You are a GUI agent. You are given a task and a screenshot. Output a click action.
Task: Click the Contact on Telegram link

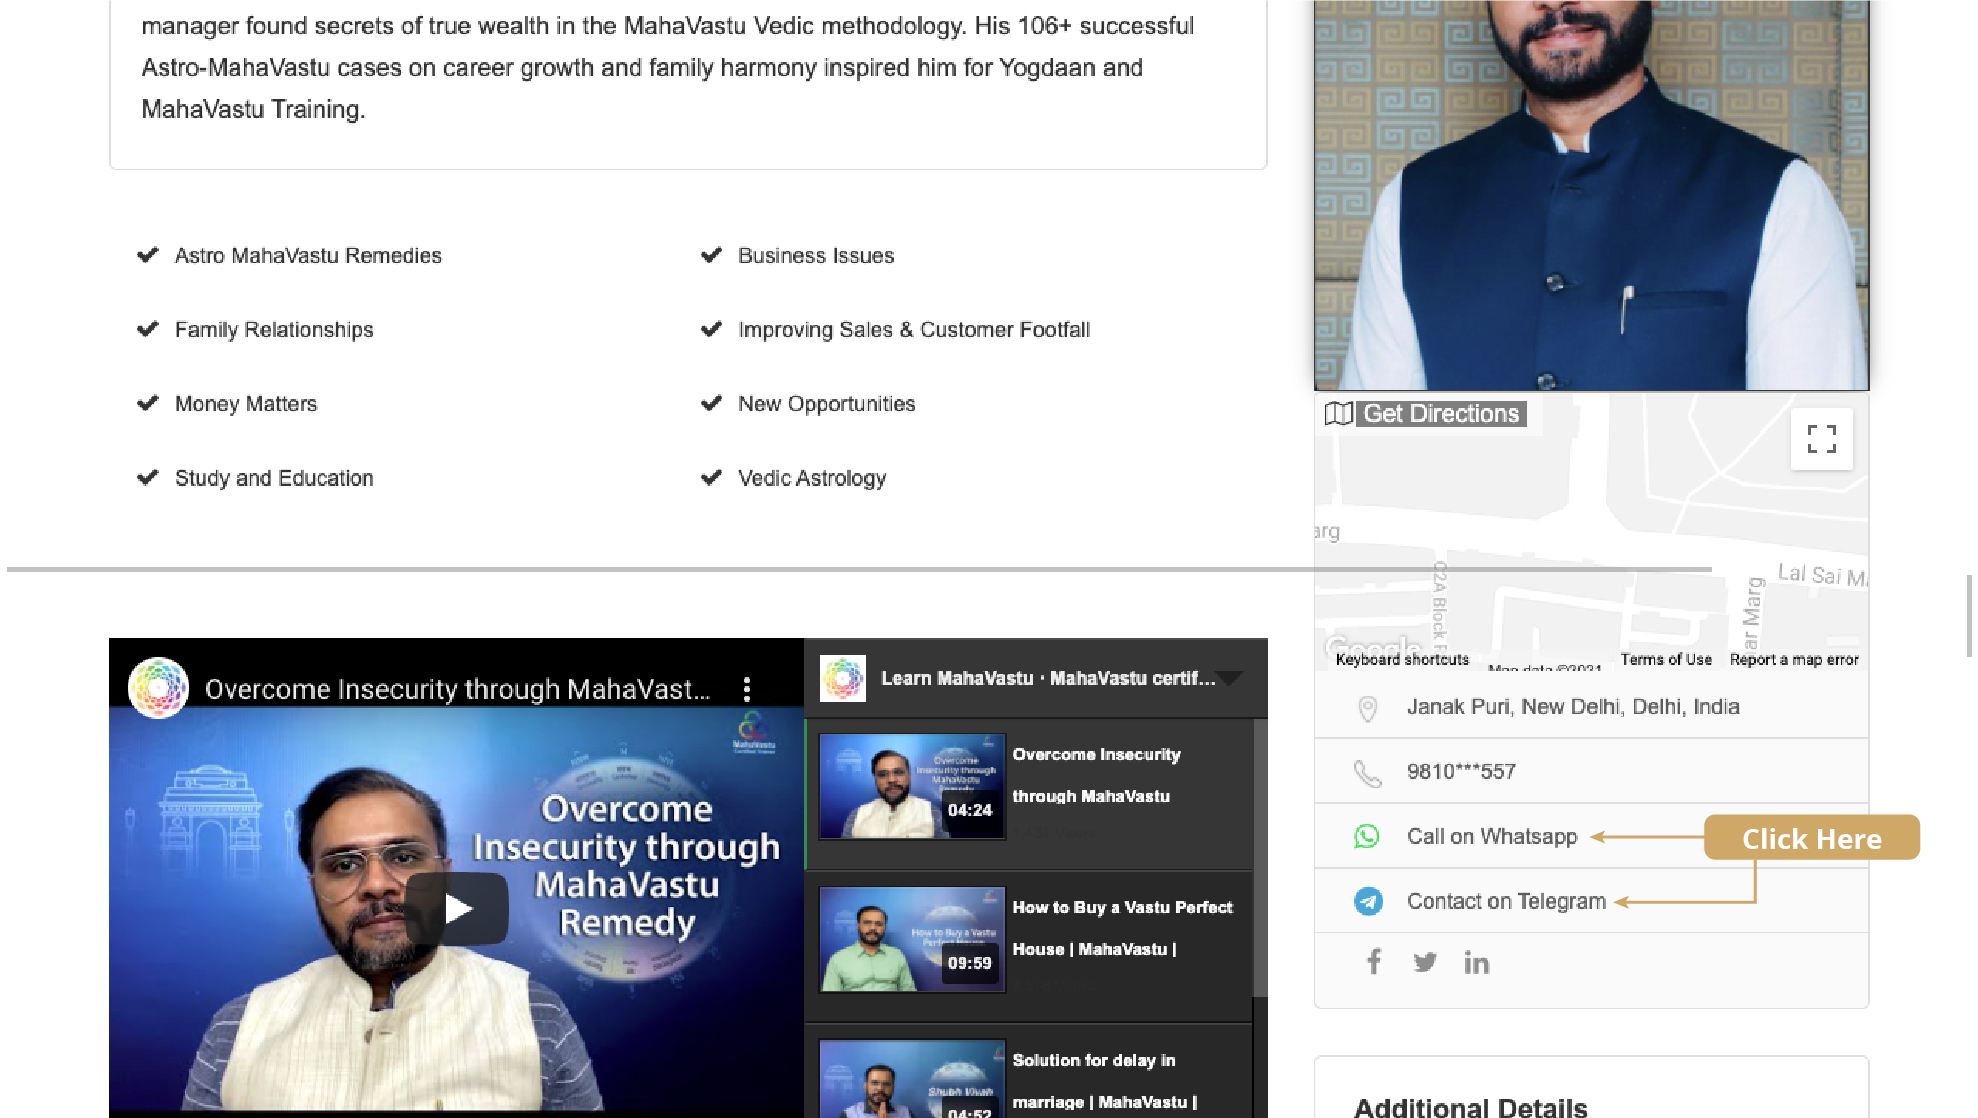pyautogui.click(x=1505, y=901)
